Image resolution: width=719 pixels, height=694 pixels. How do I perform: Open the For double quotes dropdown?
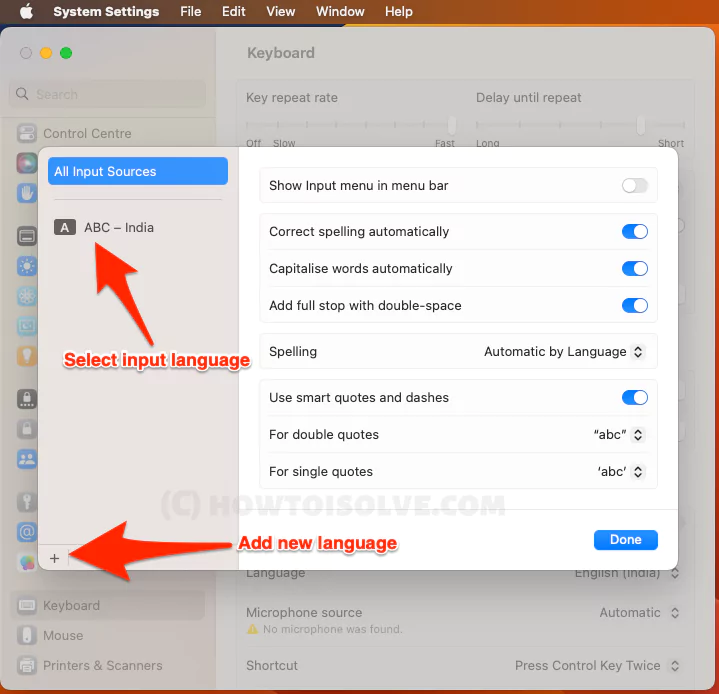[x=619, y=434]
